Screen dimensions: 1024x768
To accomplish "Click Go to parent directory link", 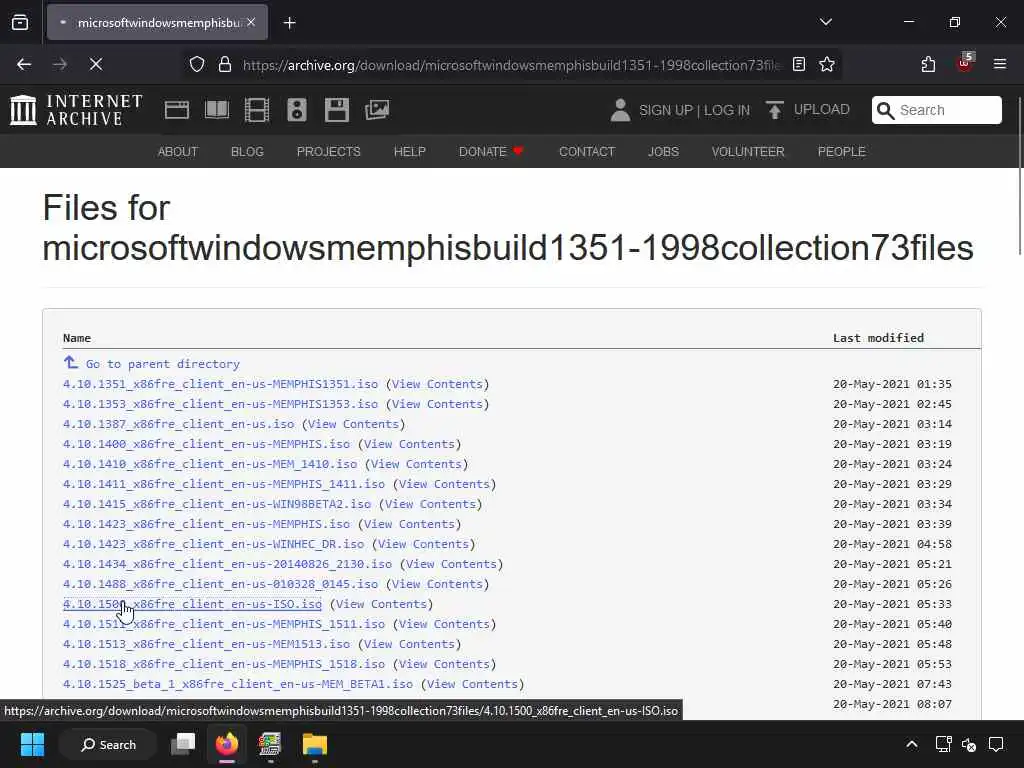I will tap(152, 364).
